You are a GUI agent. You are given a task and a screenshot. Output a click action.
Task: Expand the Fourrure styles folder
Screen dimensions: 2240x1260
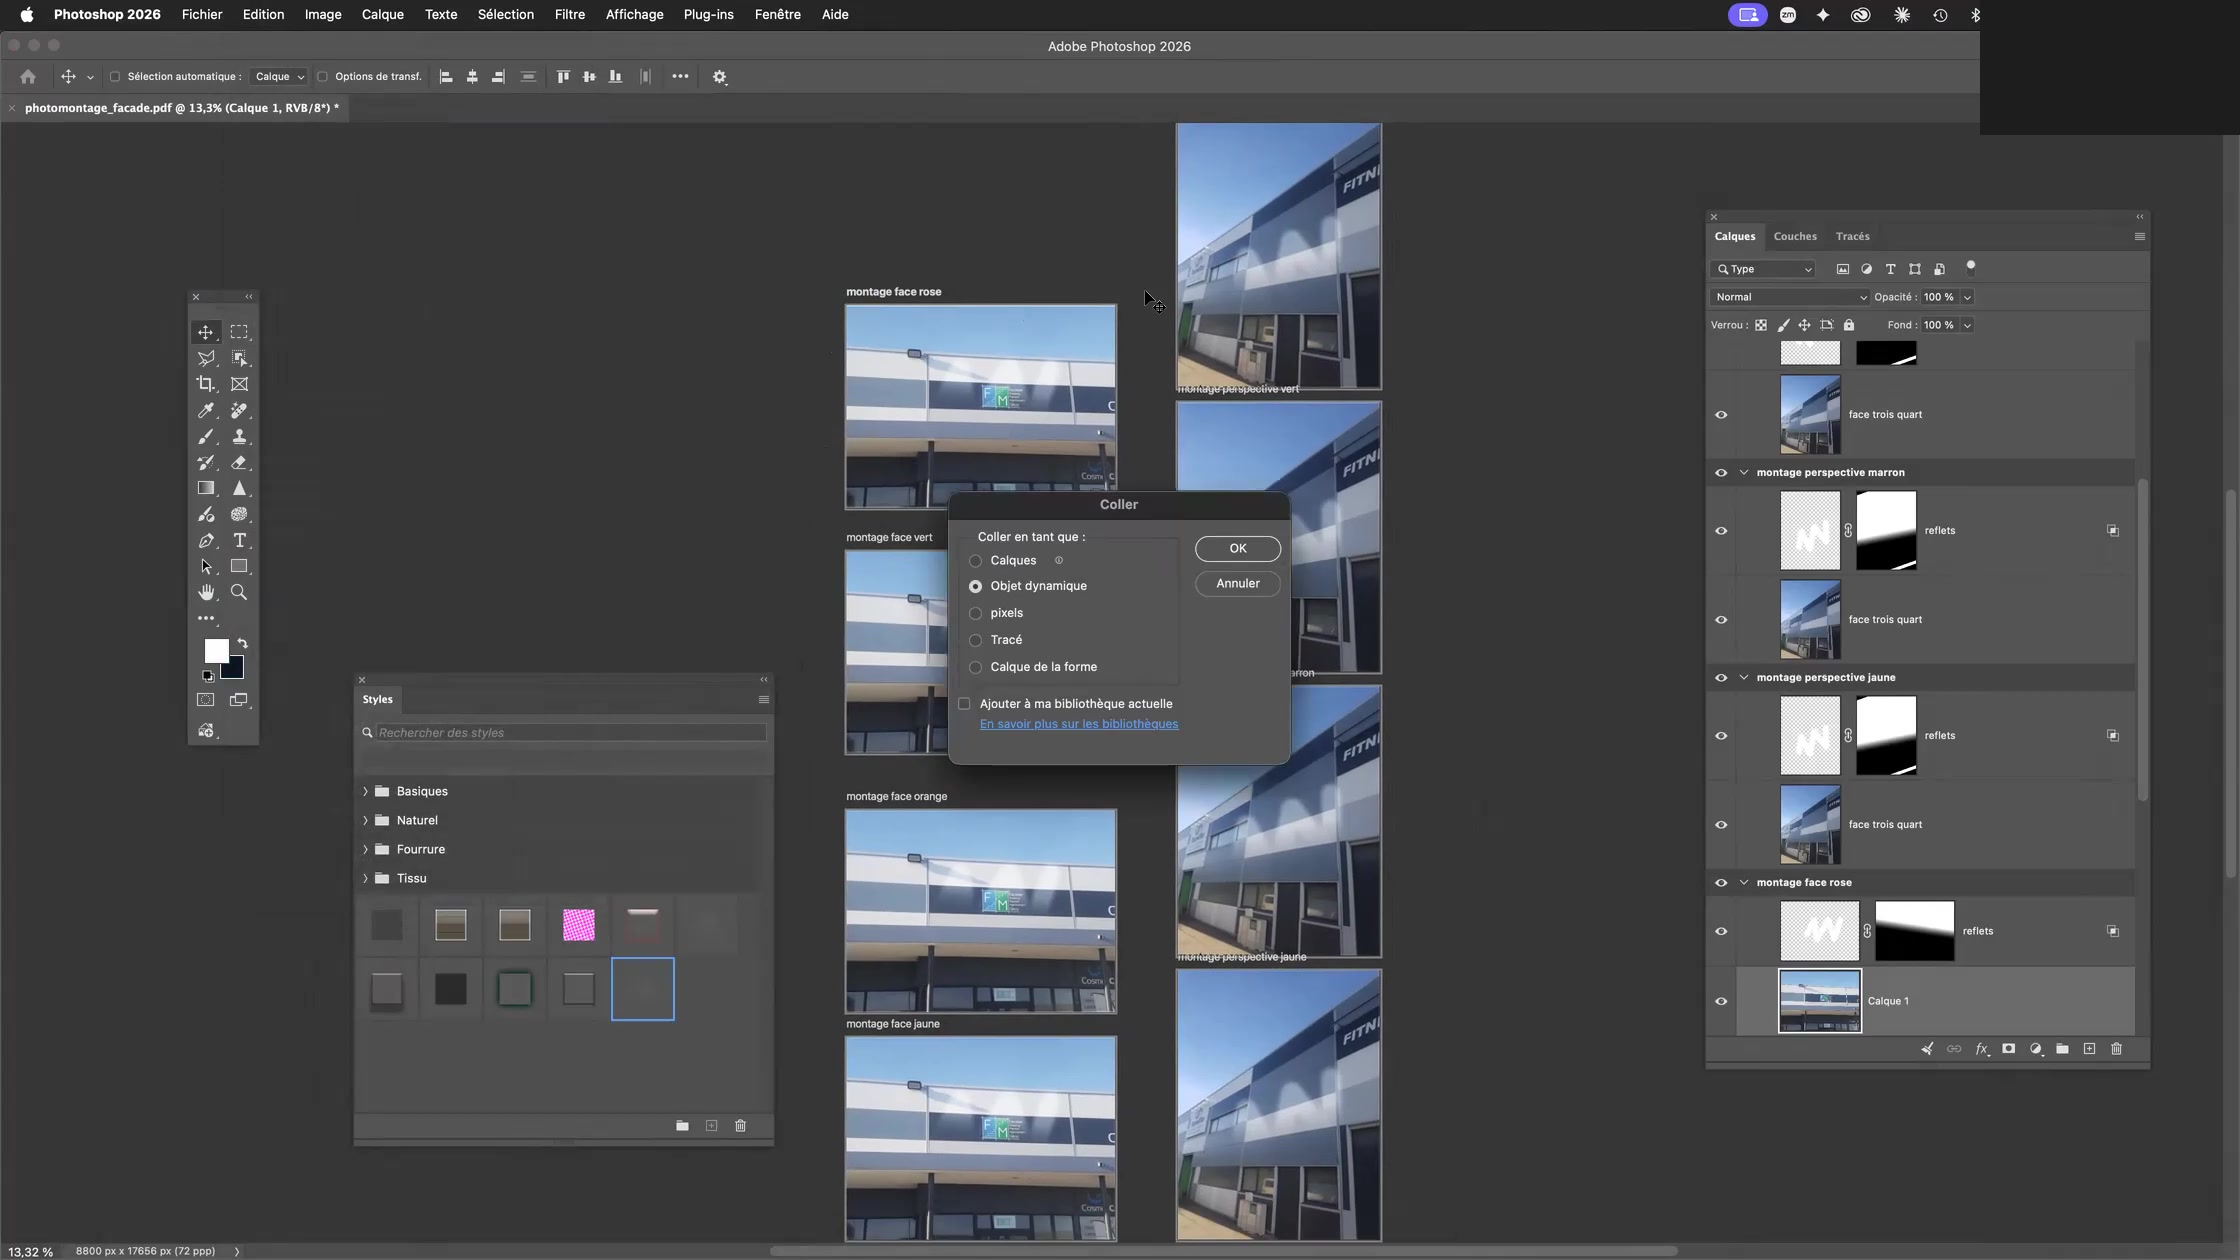[365, 849]
